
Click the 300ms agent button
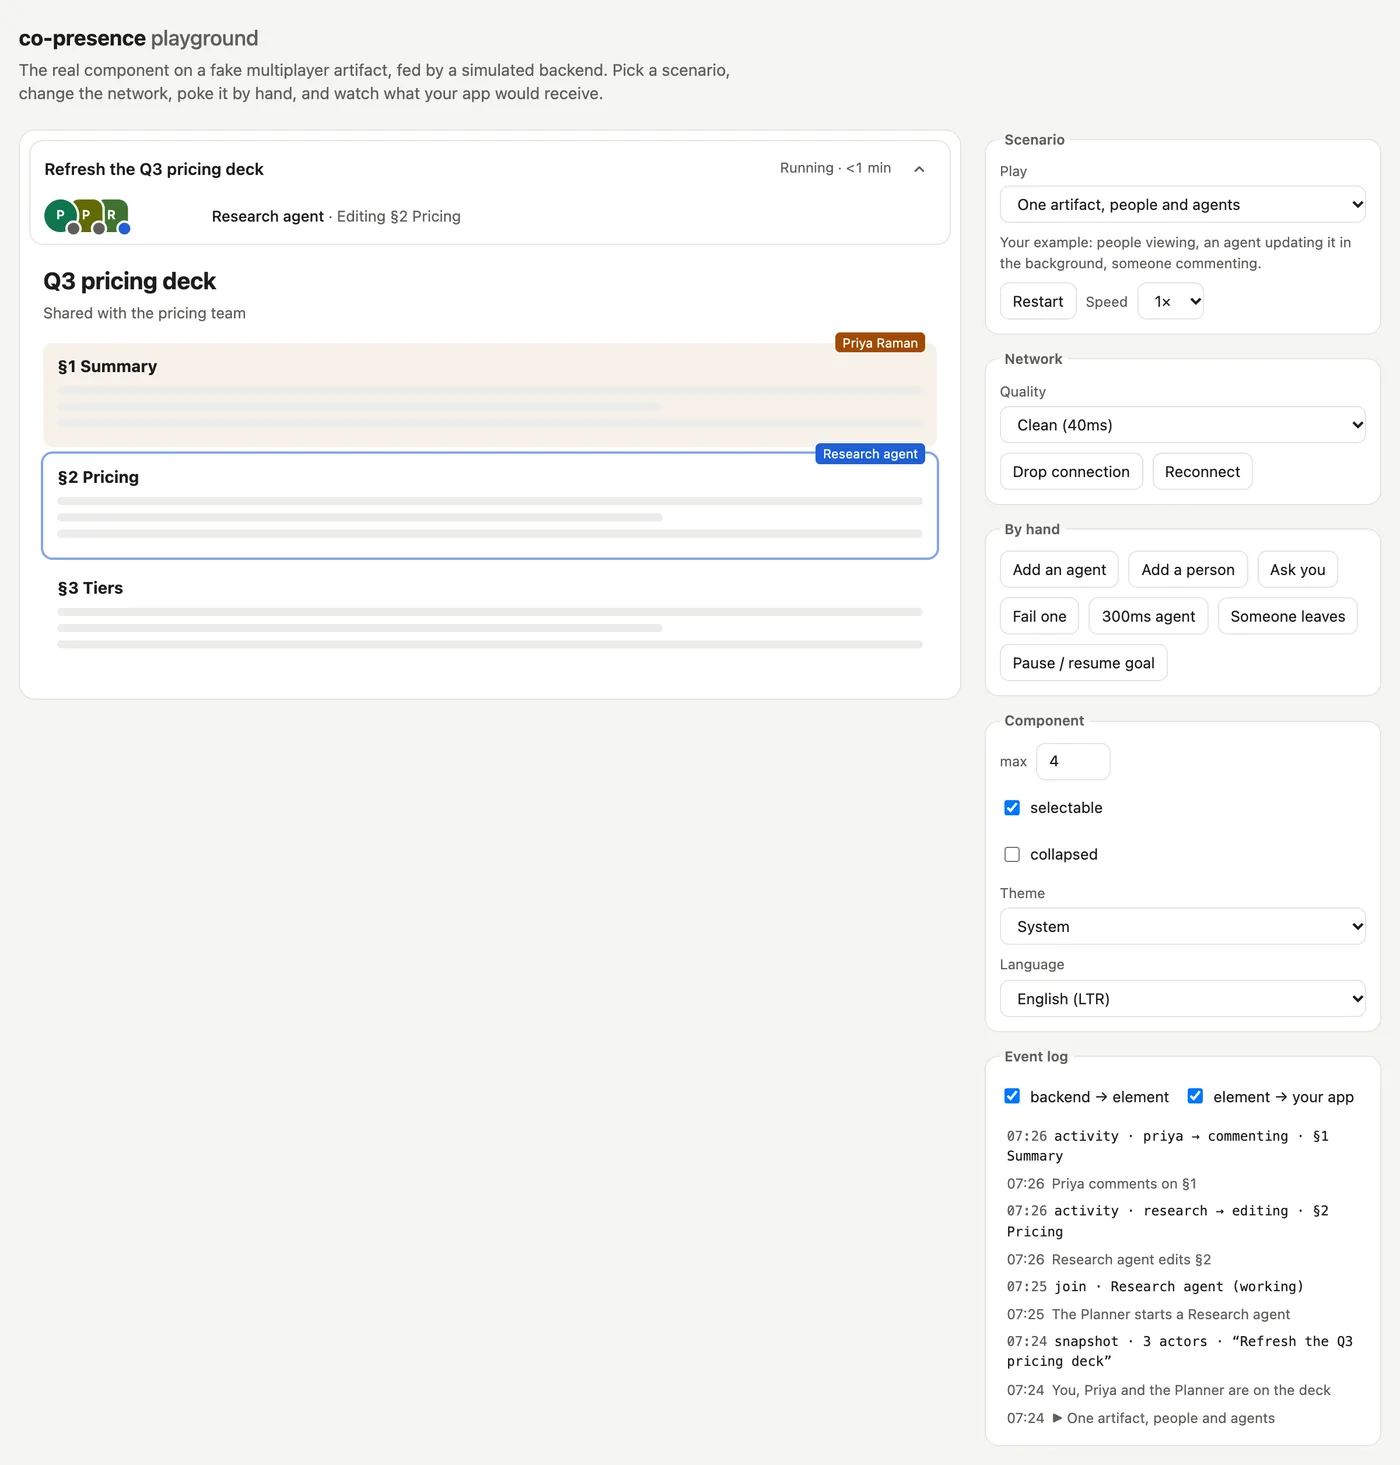coord(1148,616)
